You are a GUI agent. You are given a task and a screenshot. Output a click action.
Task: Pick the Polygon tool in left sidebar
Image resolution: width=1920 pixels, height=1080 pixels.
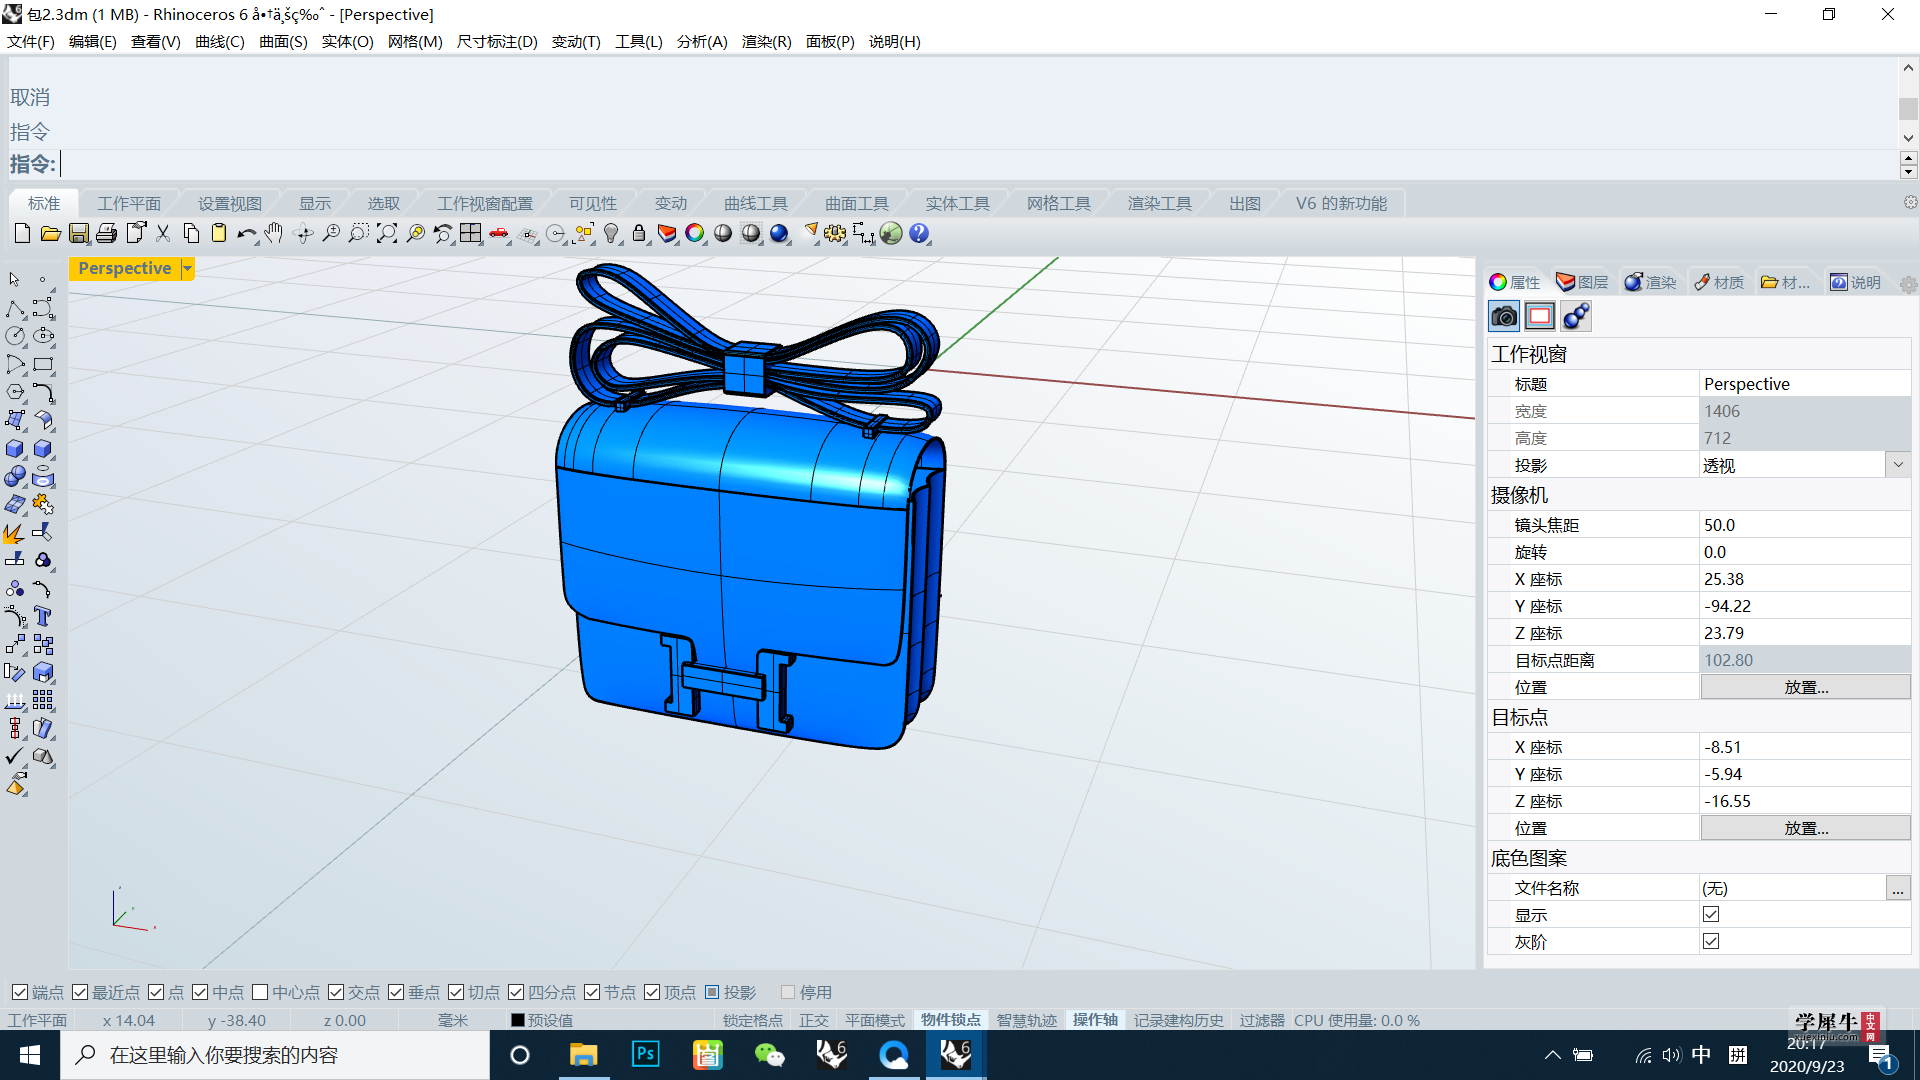15,392
